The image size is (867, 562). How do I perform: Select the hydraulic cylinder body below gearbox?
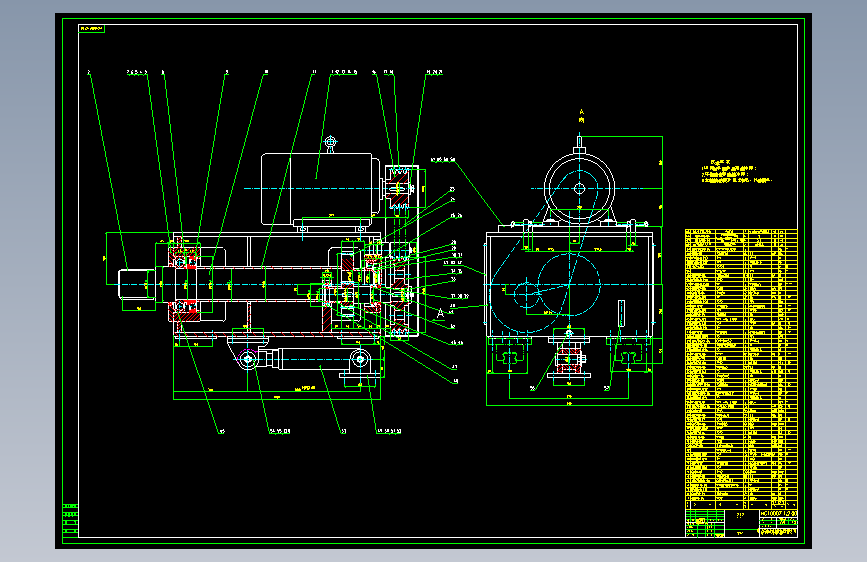tap(315, 359)
